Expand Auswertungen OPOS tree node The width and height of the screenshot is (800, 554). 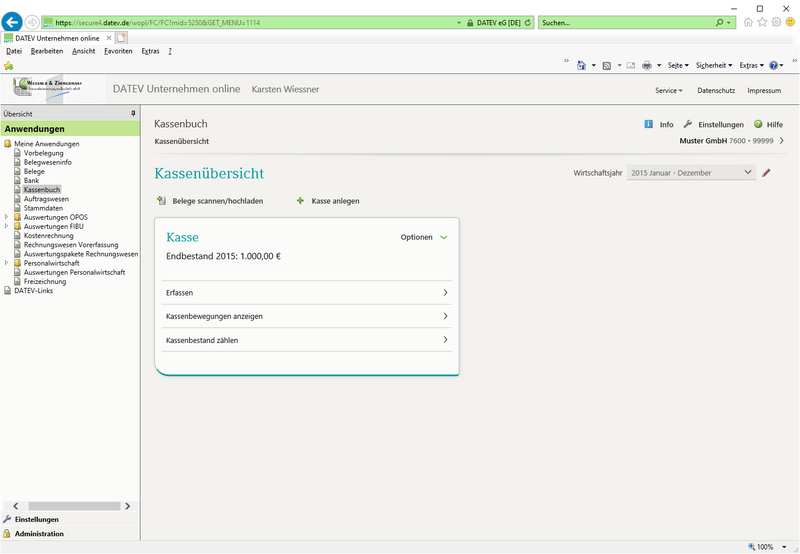tap(6, 217)
